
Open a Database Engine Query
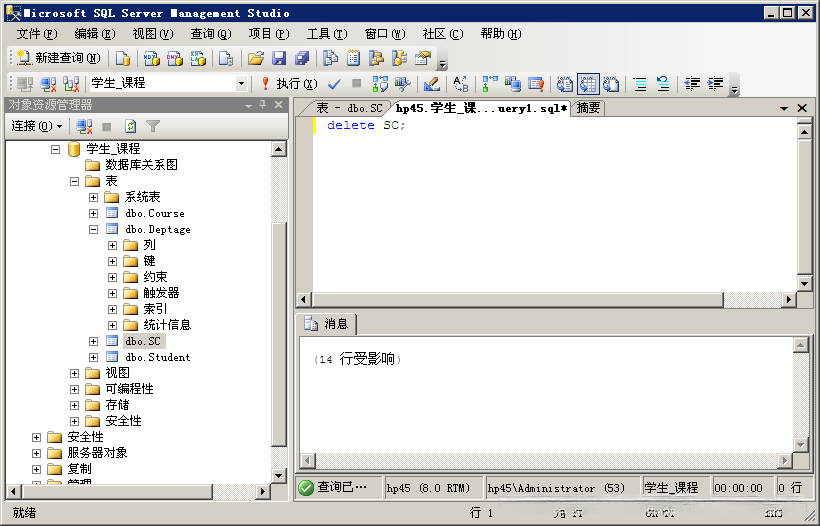122,58
